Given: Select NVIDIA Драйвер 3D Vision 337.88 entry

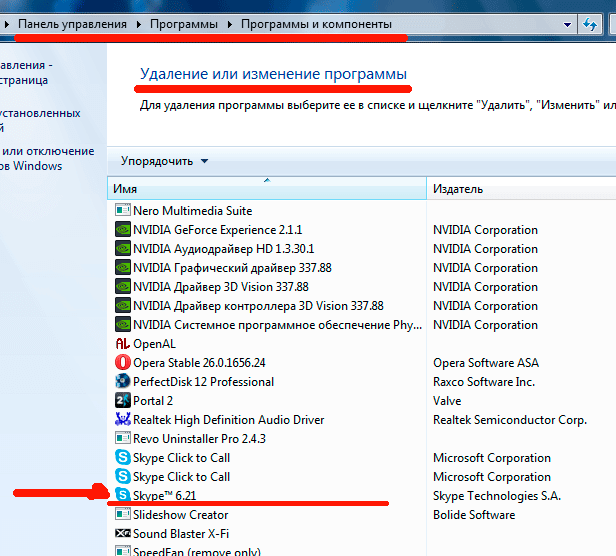Looking at the screenshot, I should (221, 287).
